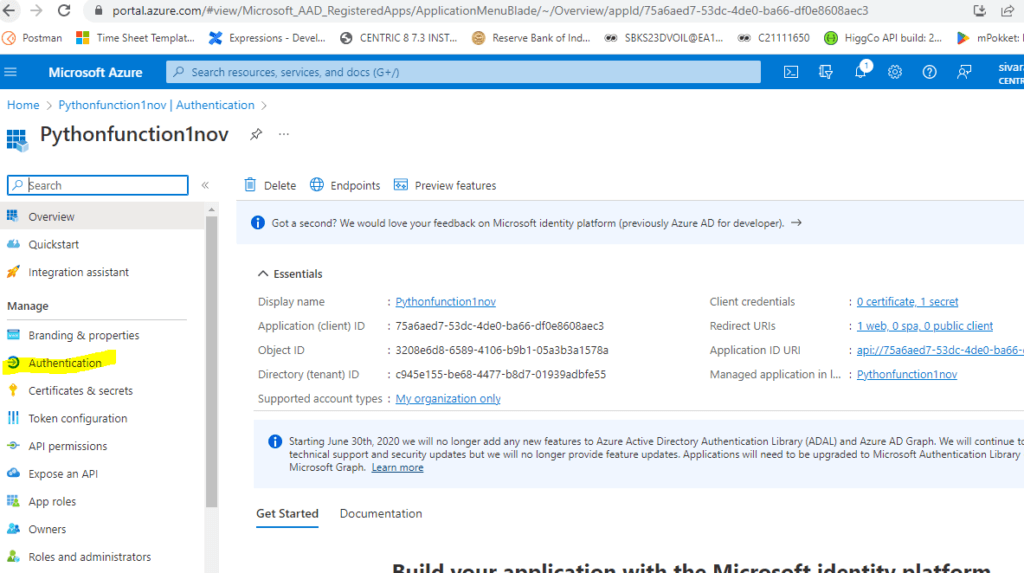This screenshot has height=573, width=1024.
Task: Open the C21111650 bookmark
Action: (x=774, y=38)
